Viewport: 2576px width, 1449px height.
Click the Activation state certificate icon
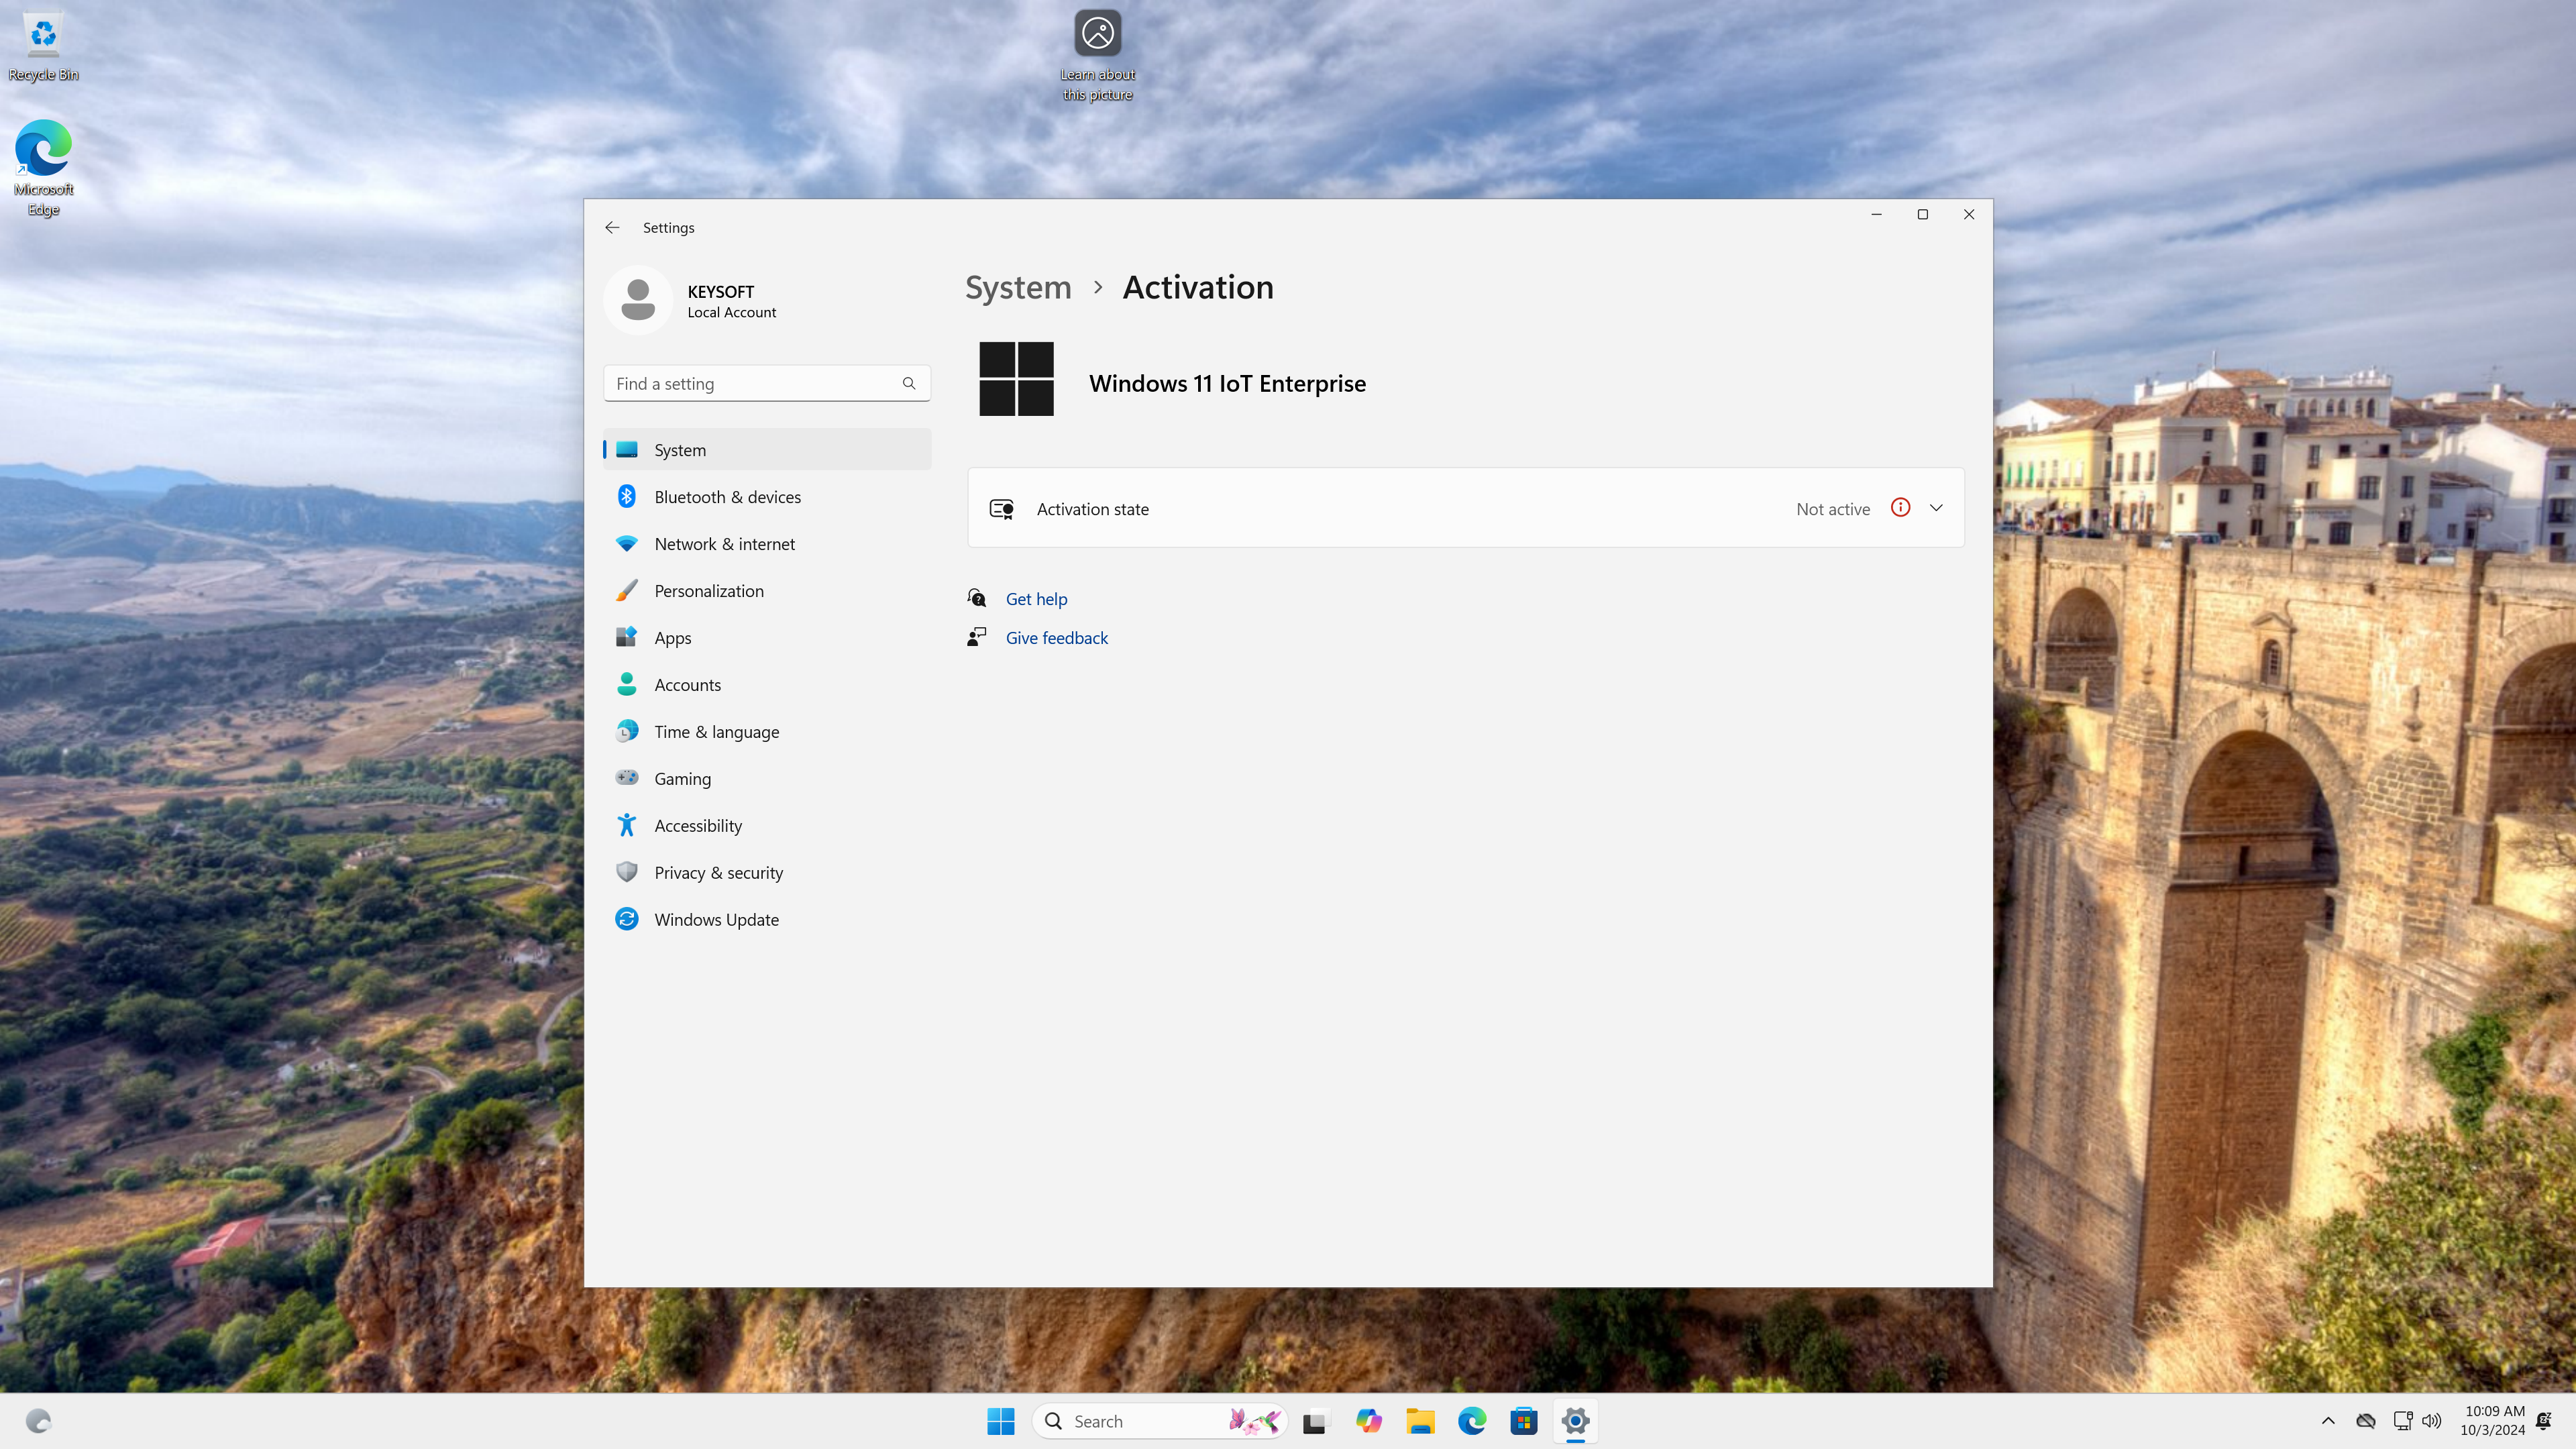[x=1002, y=509]
